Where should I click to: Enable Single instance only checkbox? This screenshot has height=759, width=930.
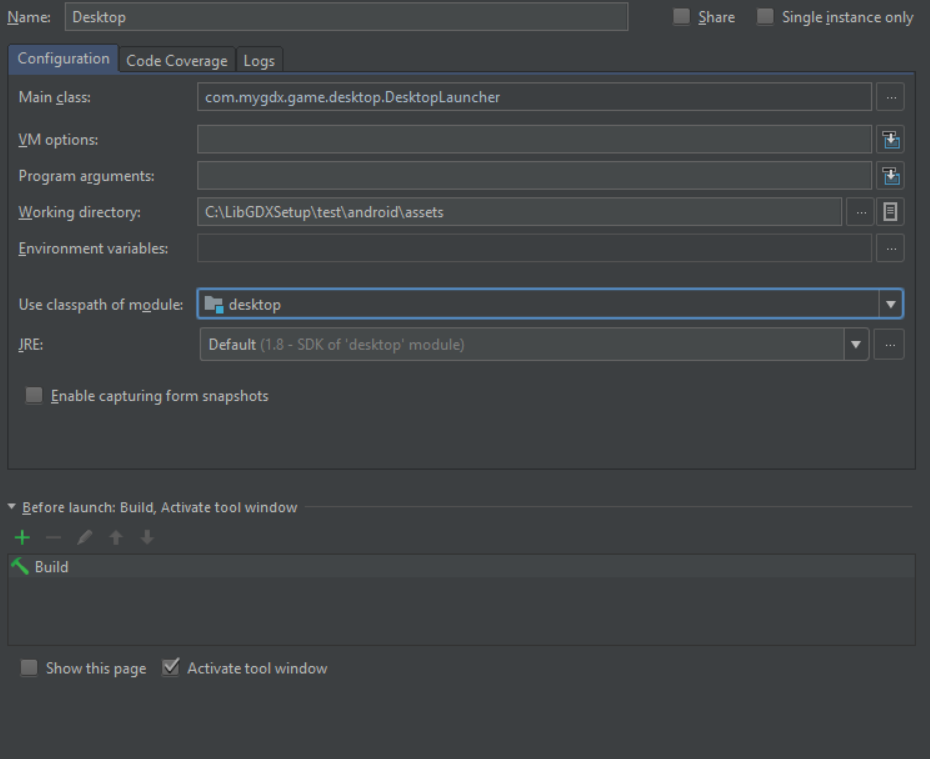coord(765,17)
